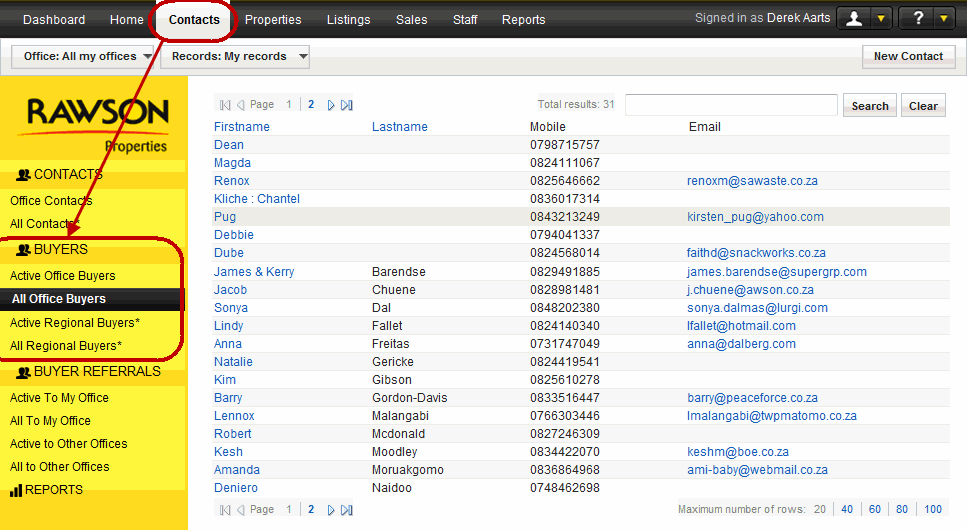Image resolution: width=967 pixels, height=530 pixels.
Task: Jump to first page in top pagination
Action: pyautogui.click(x=225, y=105)
